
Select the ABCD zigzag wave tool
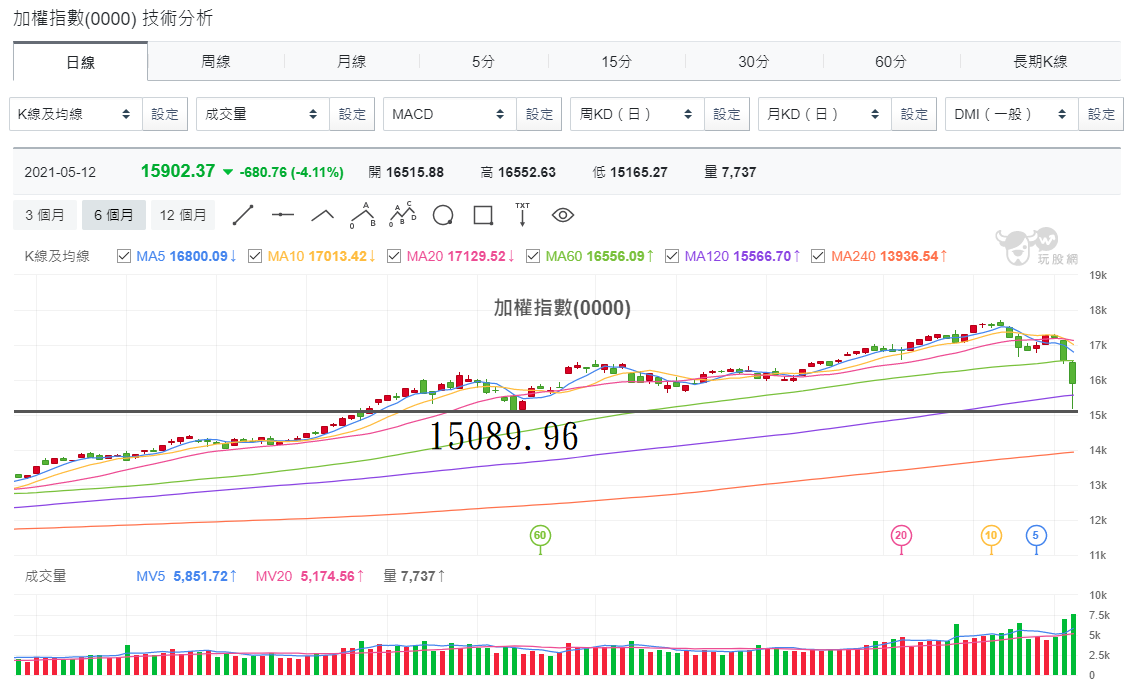402,215
